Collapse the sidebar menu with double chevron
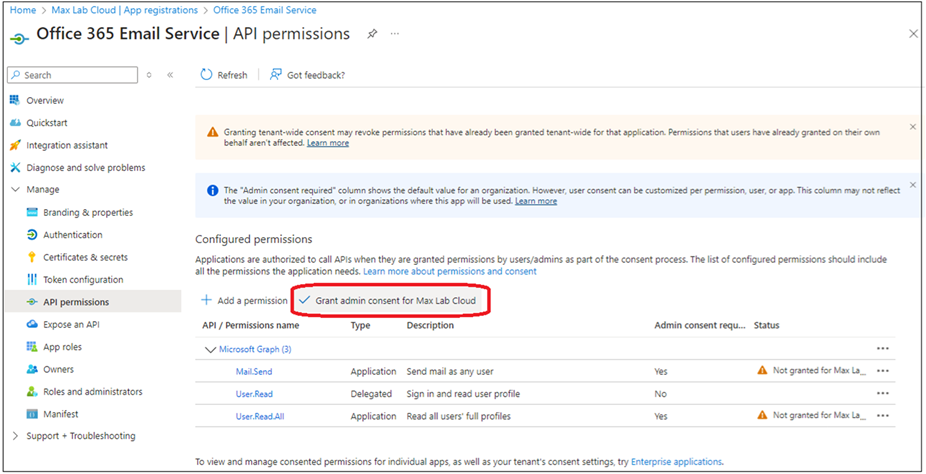Viewport: 926px width, 474px height. [170, 75]
